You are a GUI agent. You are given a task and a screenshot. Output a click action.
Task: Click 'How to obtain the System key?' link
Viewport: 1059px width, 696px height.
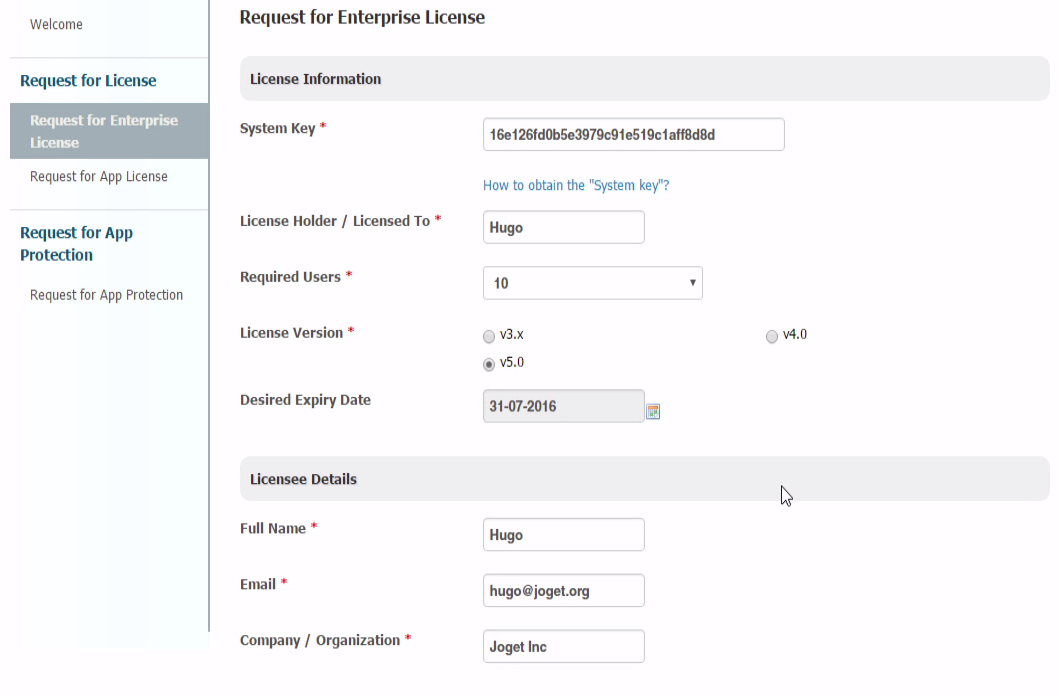[576, 186]
